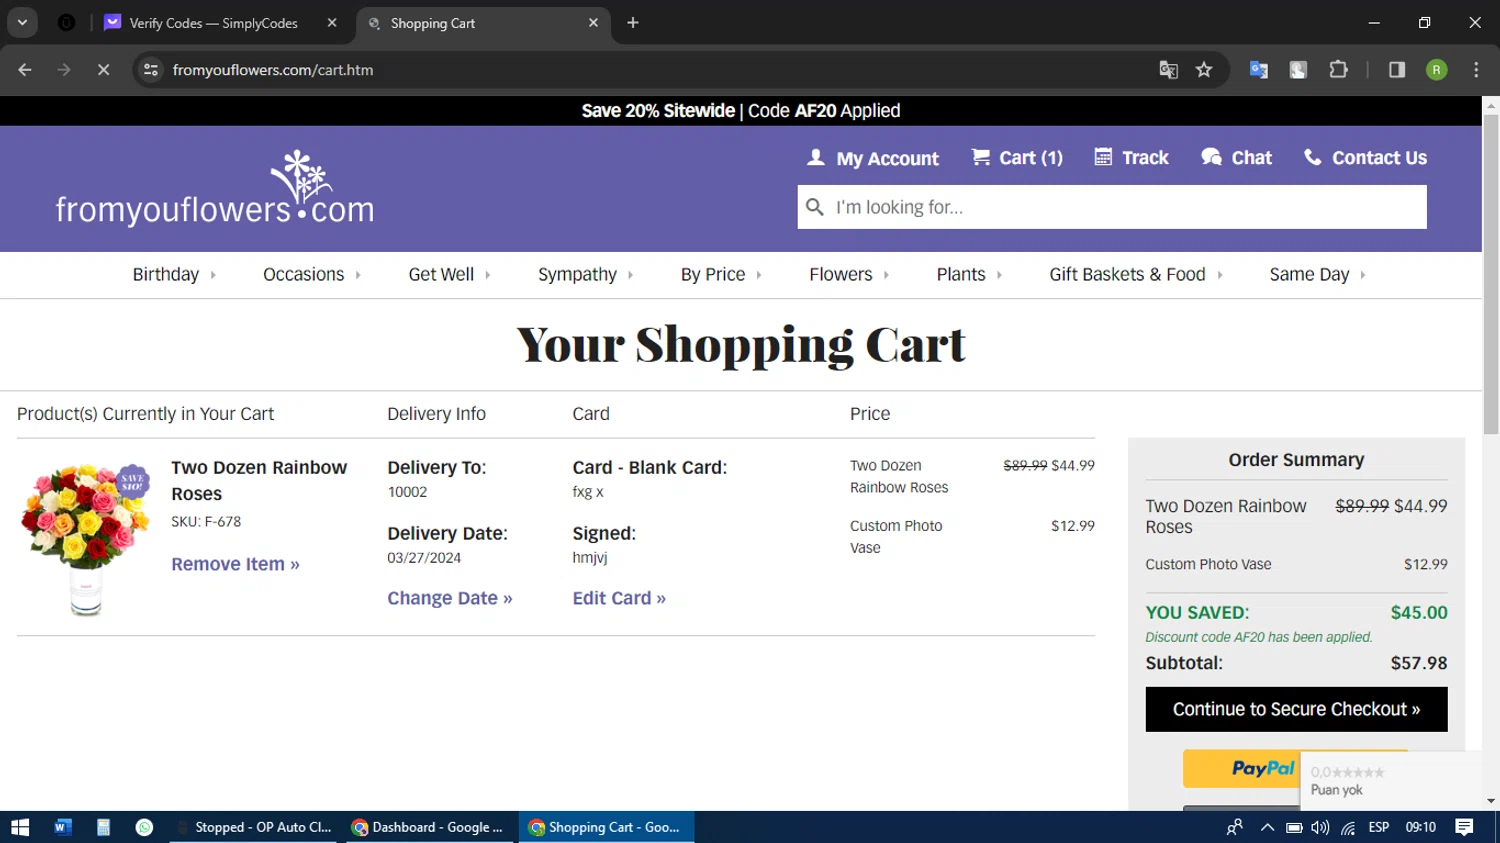Open the Windows Start menu

[20, 827]
